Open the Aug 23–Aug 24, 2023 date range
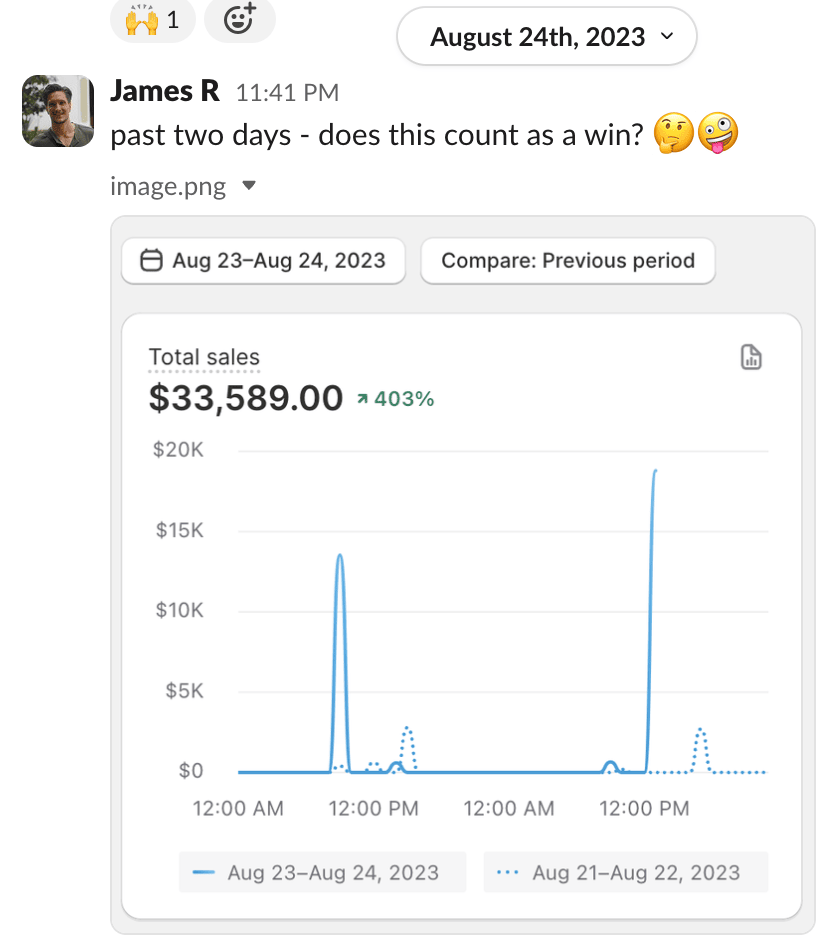Screen dimensions: 840x936 pyautogui.click(x=264, y=261)
